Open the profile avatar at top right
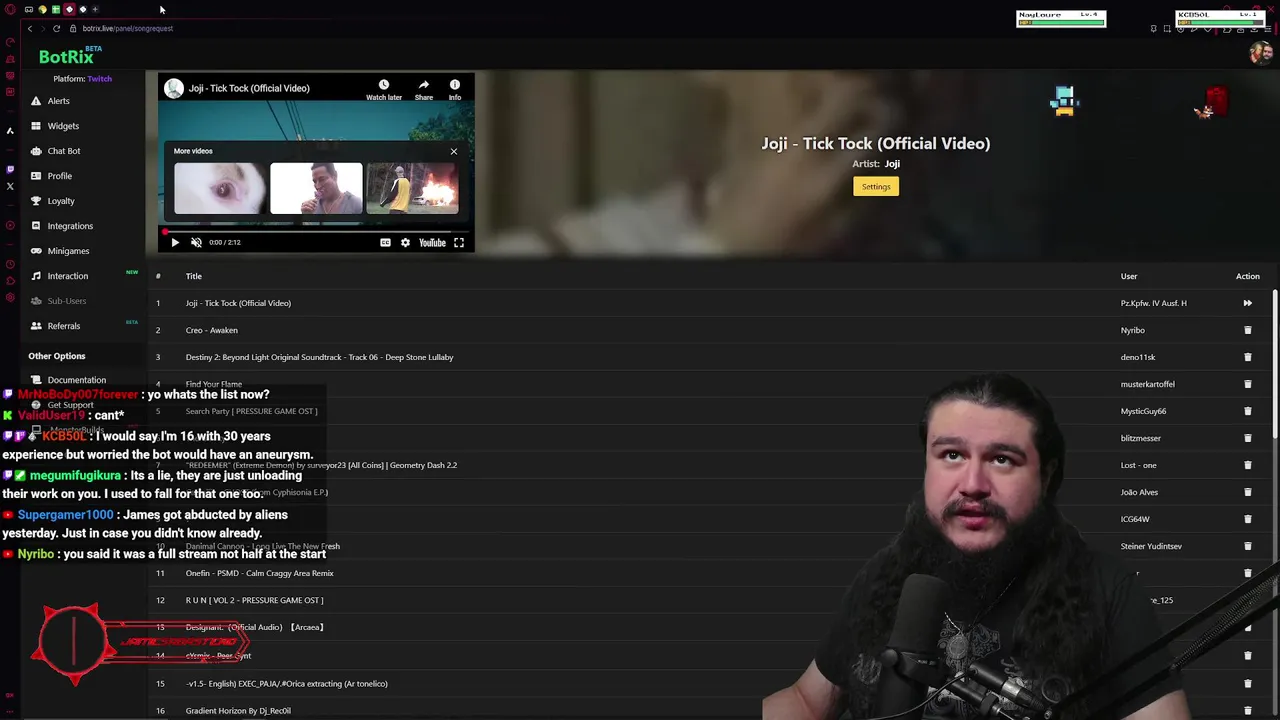This screenshot has height=720, width=1280. 1261,53
